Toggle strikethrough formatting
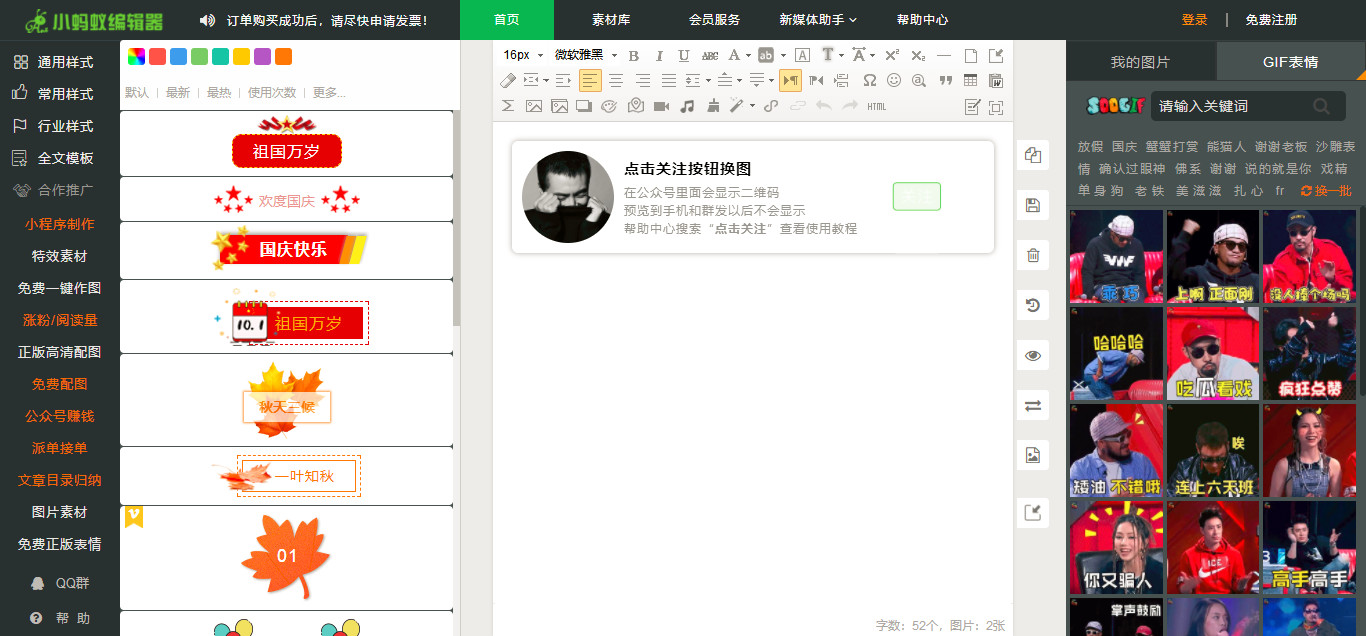Image resolution: width=1366 pixels, height=636 pixels. (x=709, y=56)
